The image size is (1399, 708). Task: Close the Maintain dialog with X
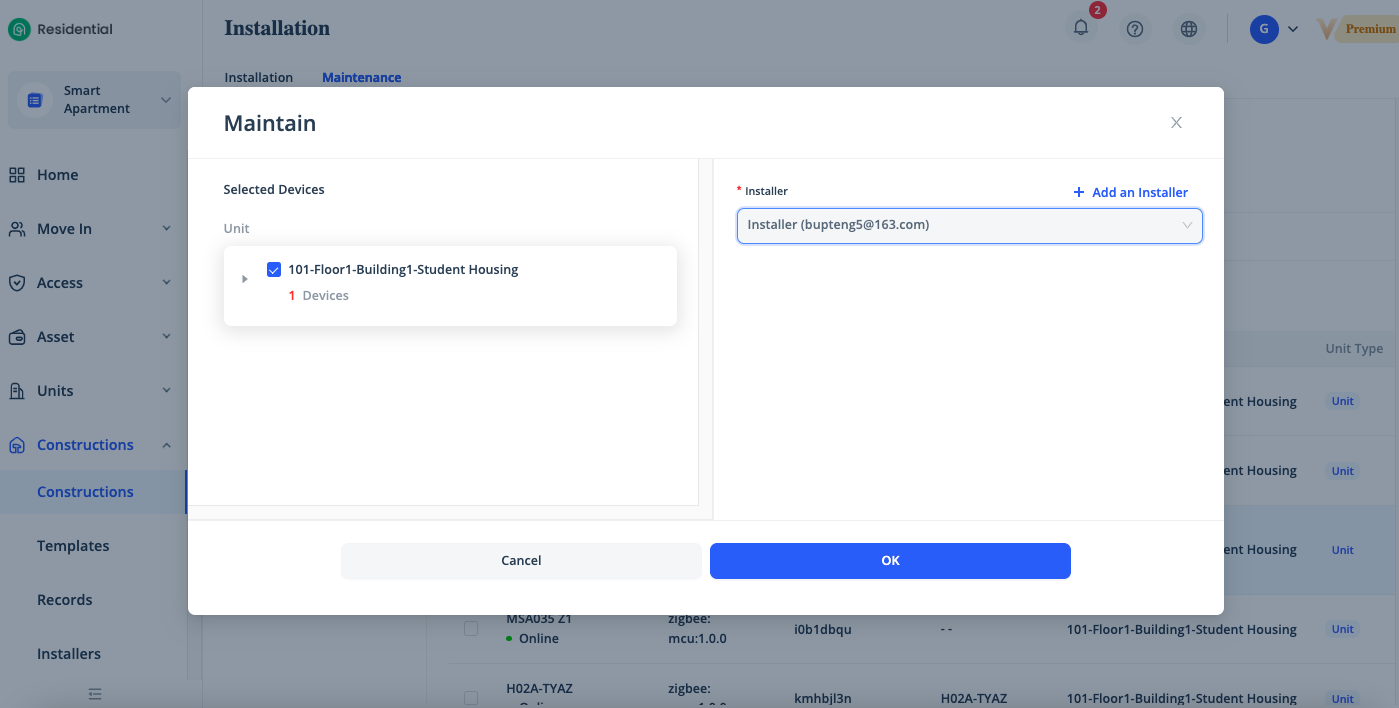click(x=1176, y=123)
